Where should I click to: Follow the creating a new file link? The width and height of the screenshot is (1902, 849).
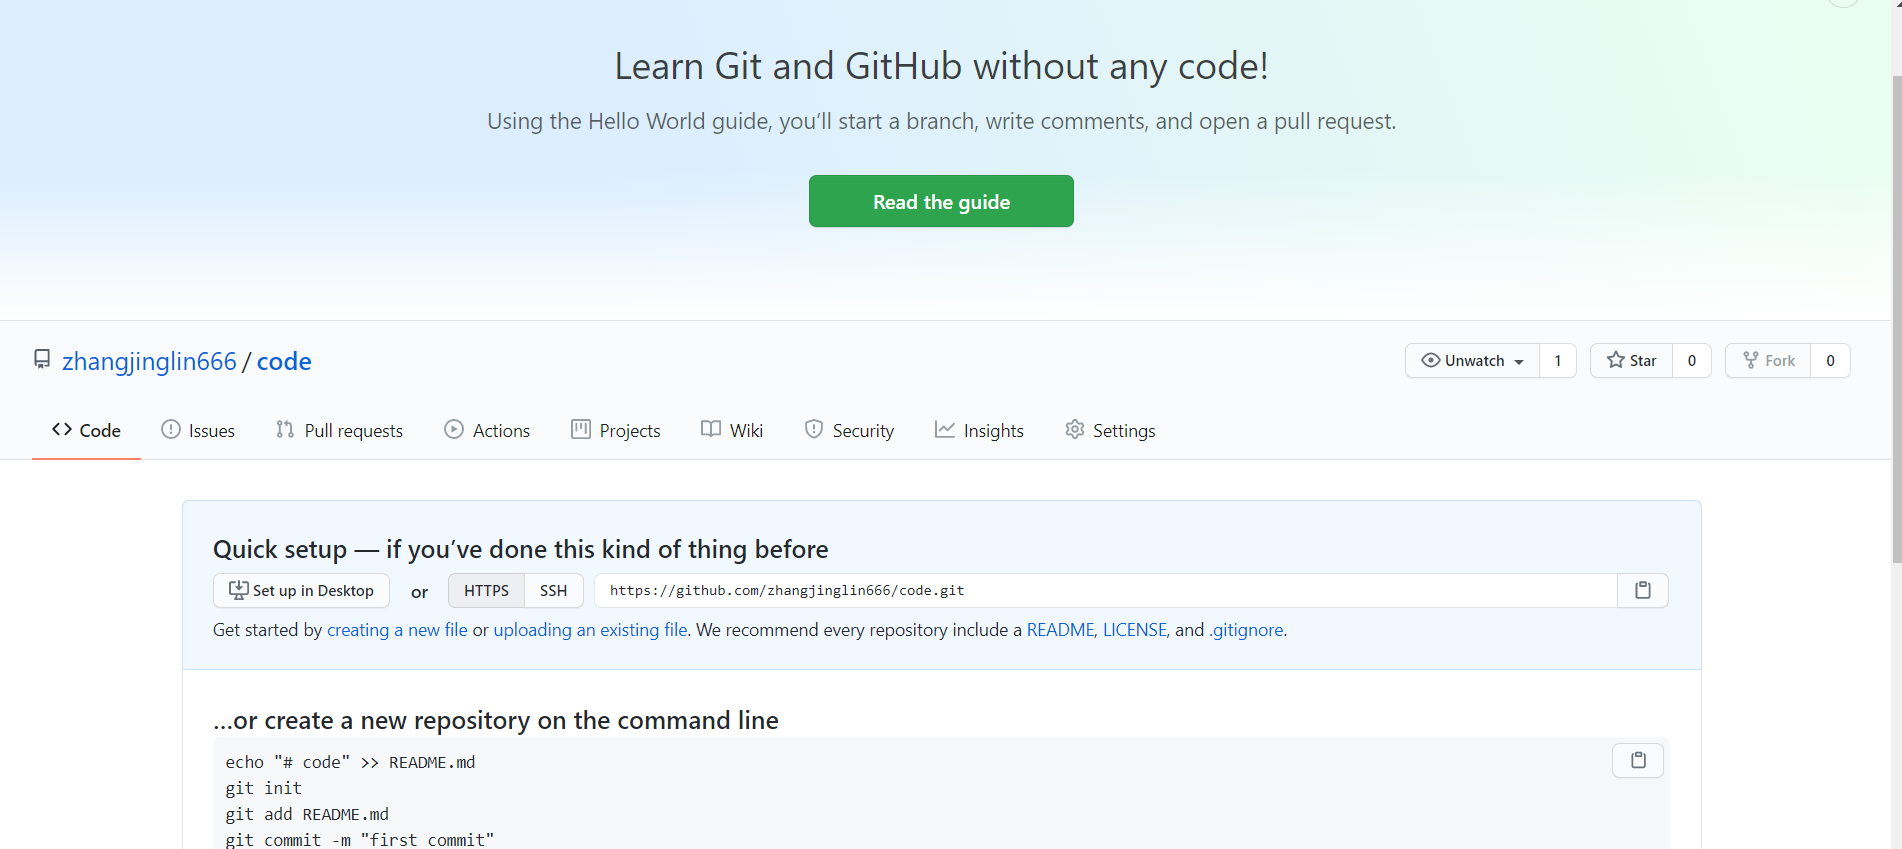point(397,630)
